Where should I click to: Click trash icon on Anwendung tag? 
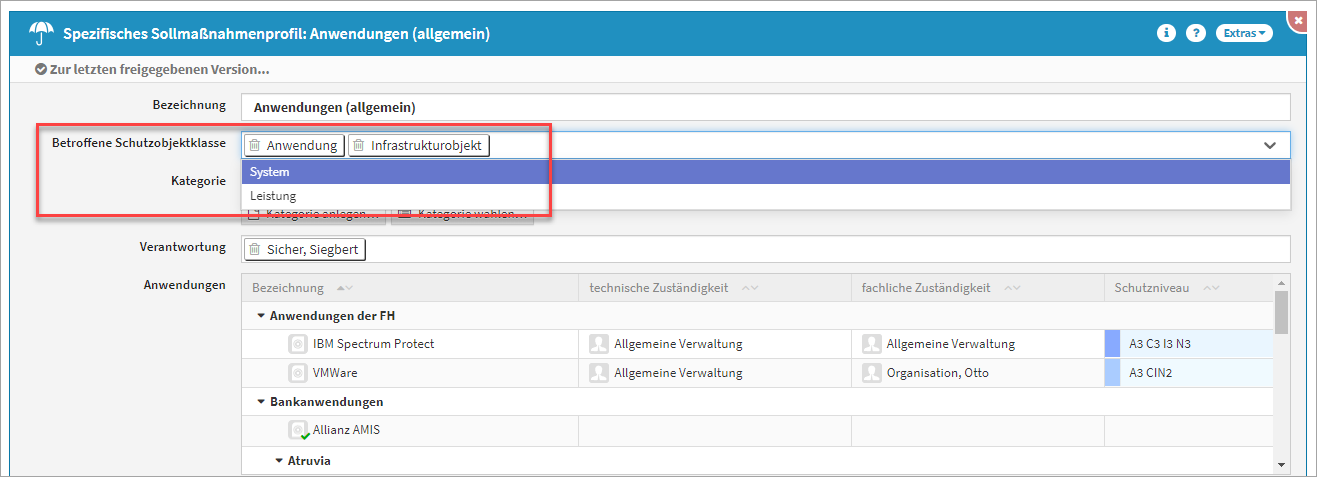coord(255,145)
